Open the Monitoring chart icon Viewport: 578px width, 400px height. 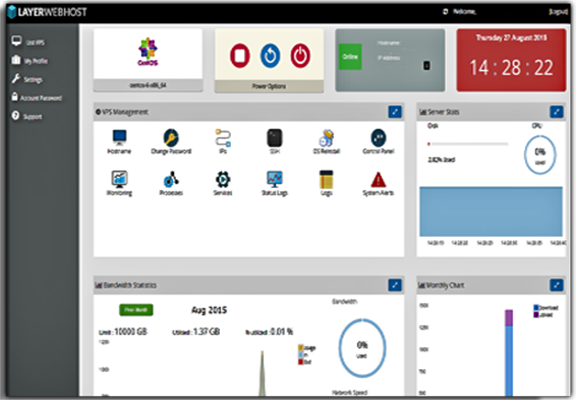point(119,179)
